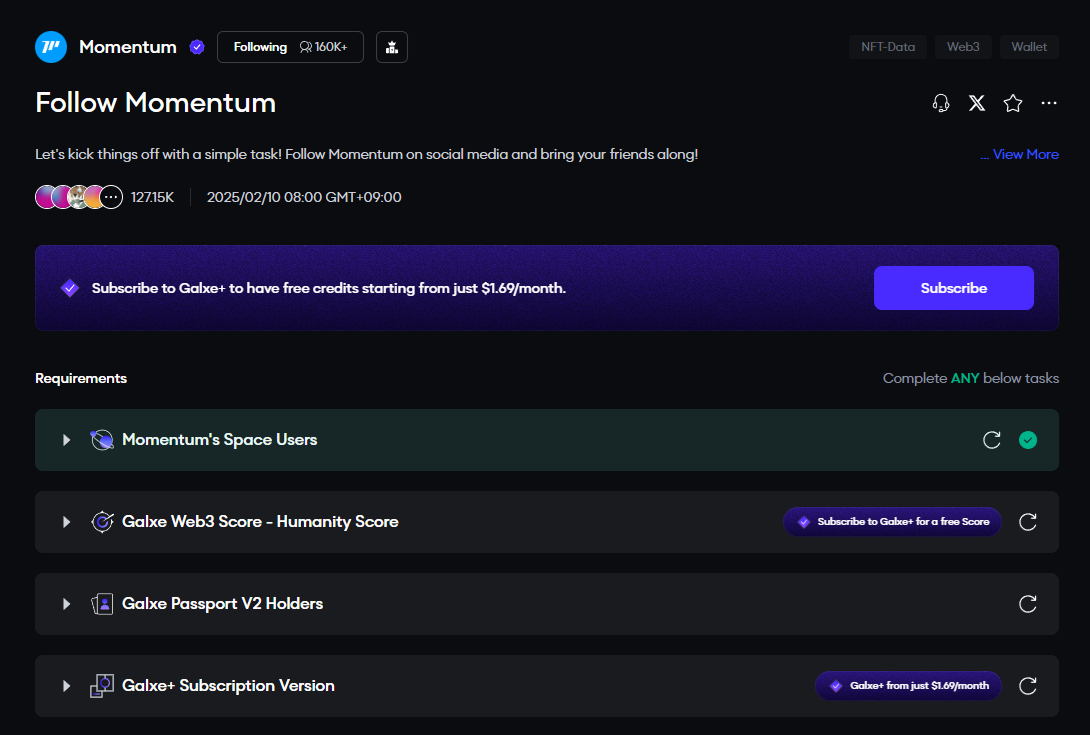Click the diamond icon in the Galxe+ banner

70,288
